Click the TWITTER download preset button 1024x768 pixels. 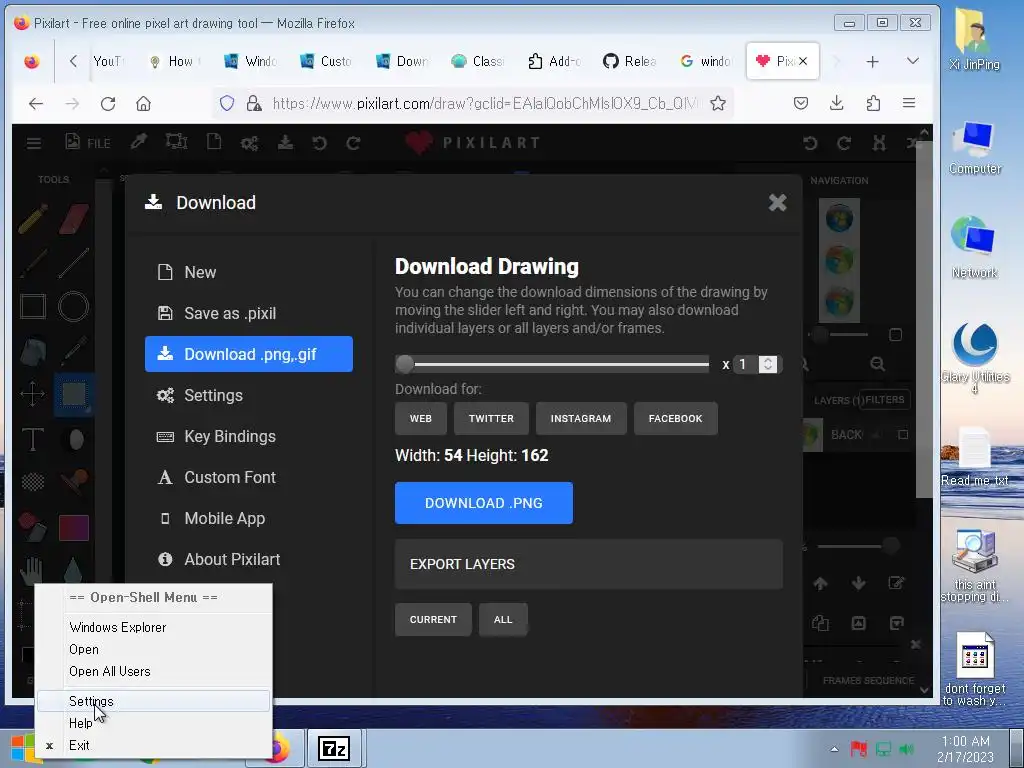491,419
